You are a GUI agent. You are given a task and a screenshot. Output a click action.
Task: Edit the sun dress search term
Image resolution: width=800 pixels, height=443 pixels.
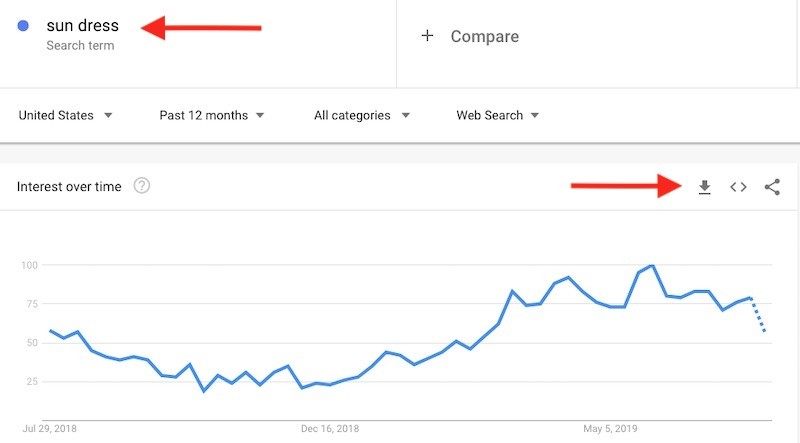click(83, 26)
